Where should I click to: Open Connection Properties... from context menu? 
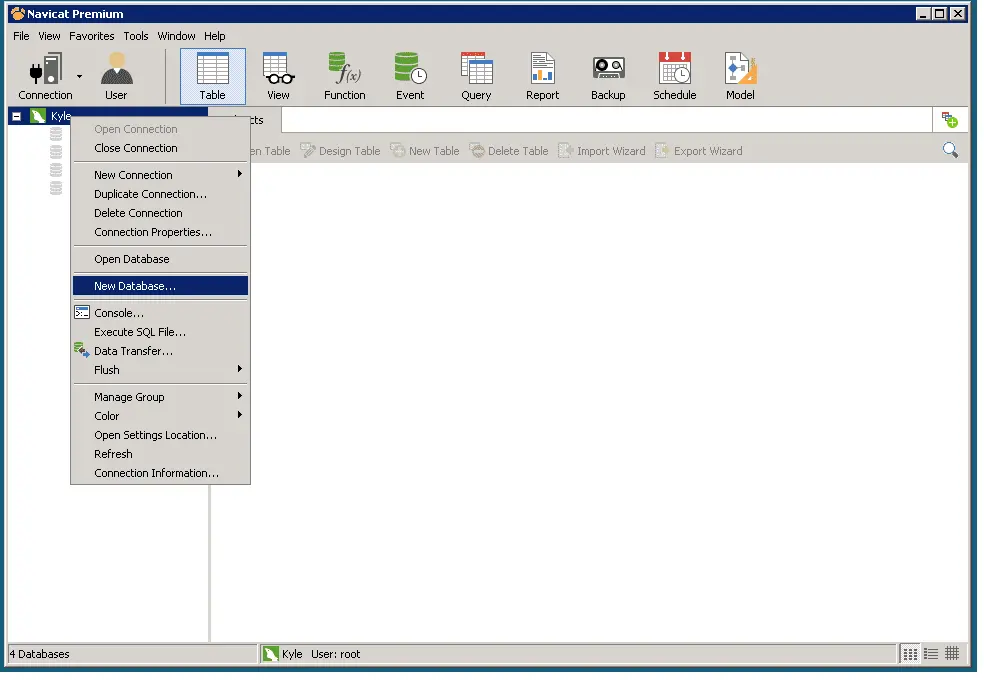pyautogui.click(x=161, y=233)
